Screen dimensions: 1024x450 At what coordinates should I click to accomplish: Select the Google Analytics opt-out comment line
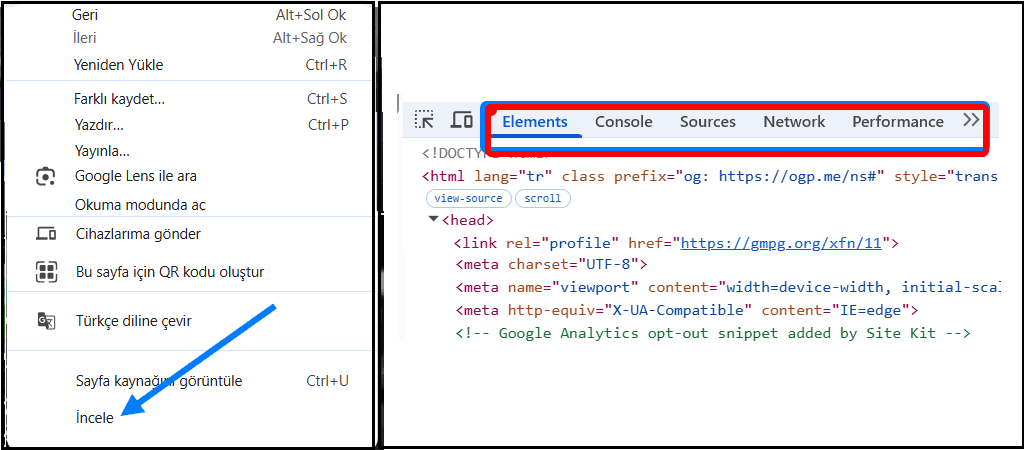point(713,333)
